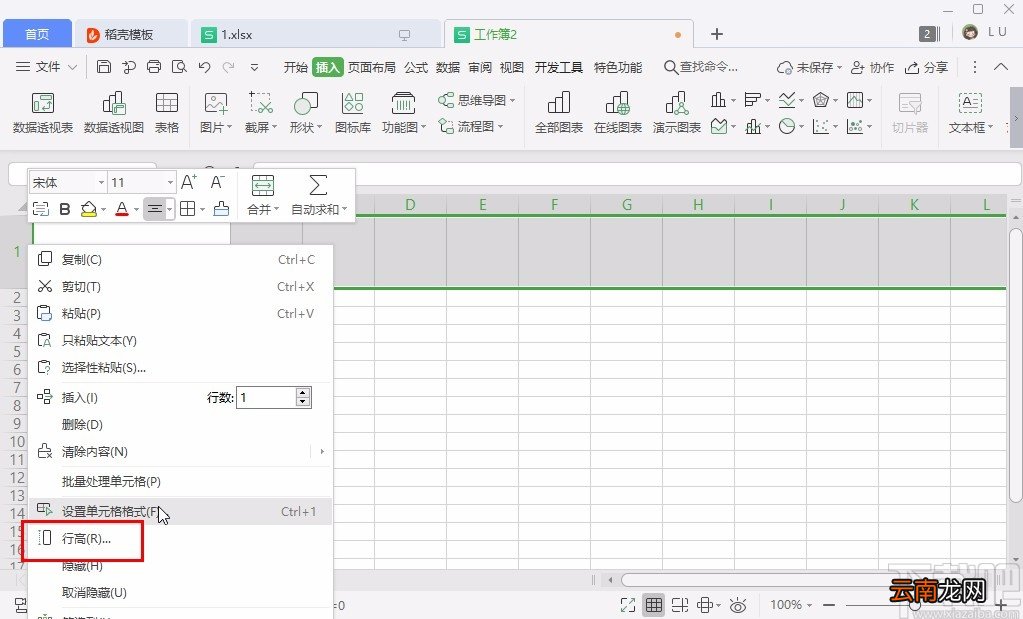Click 首页 home tab button
The height and width of the screenshot is (619, 1023).
[x=37, y=34]
